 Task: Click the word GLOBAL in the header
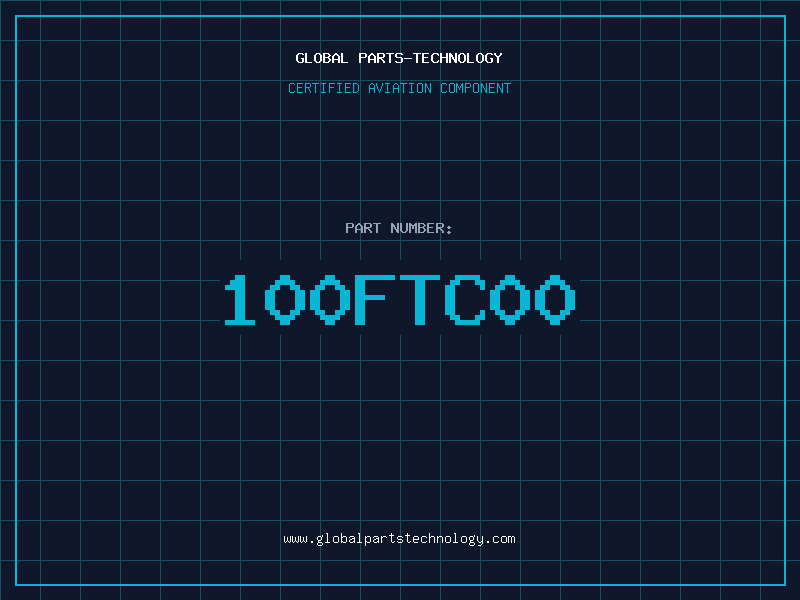[322, 58]
